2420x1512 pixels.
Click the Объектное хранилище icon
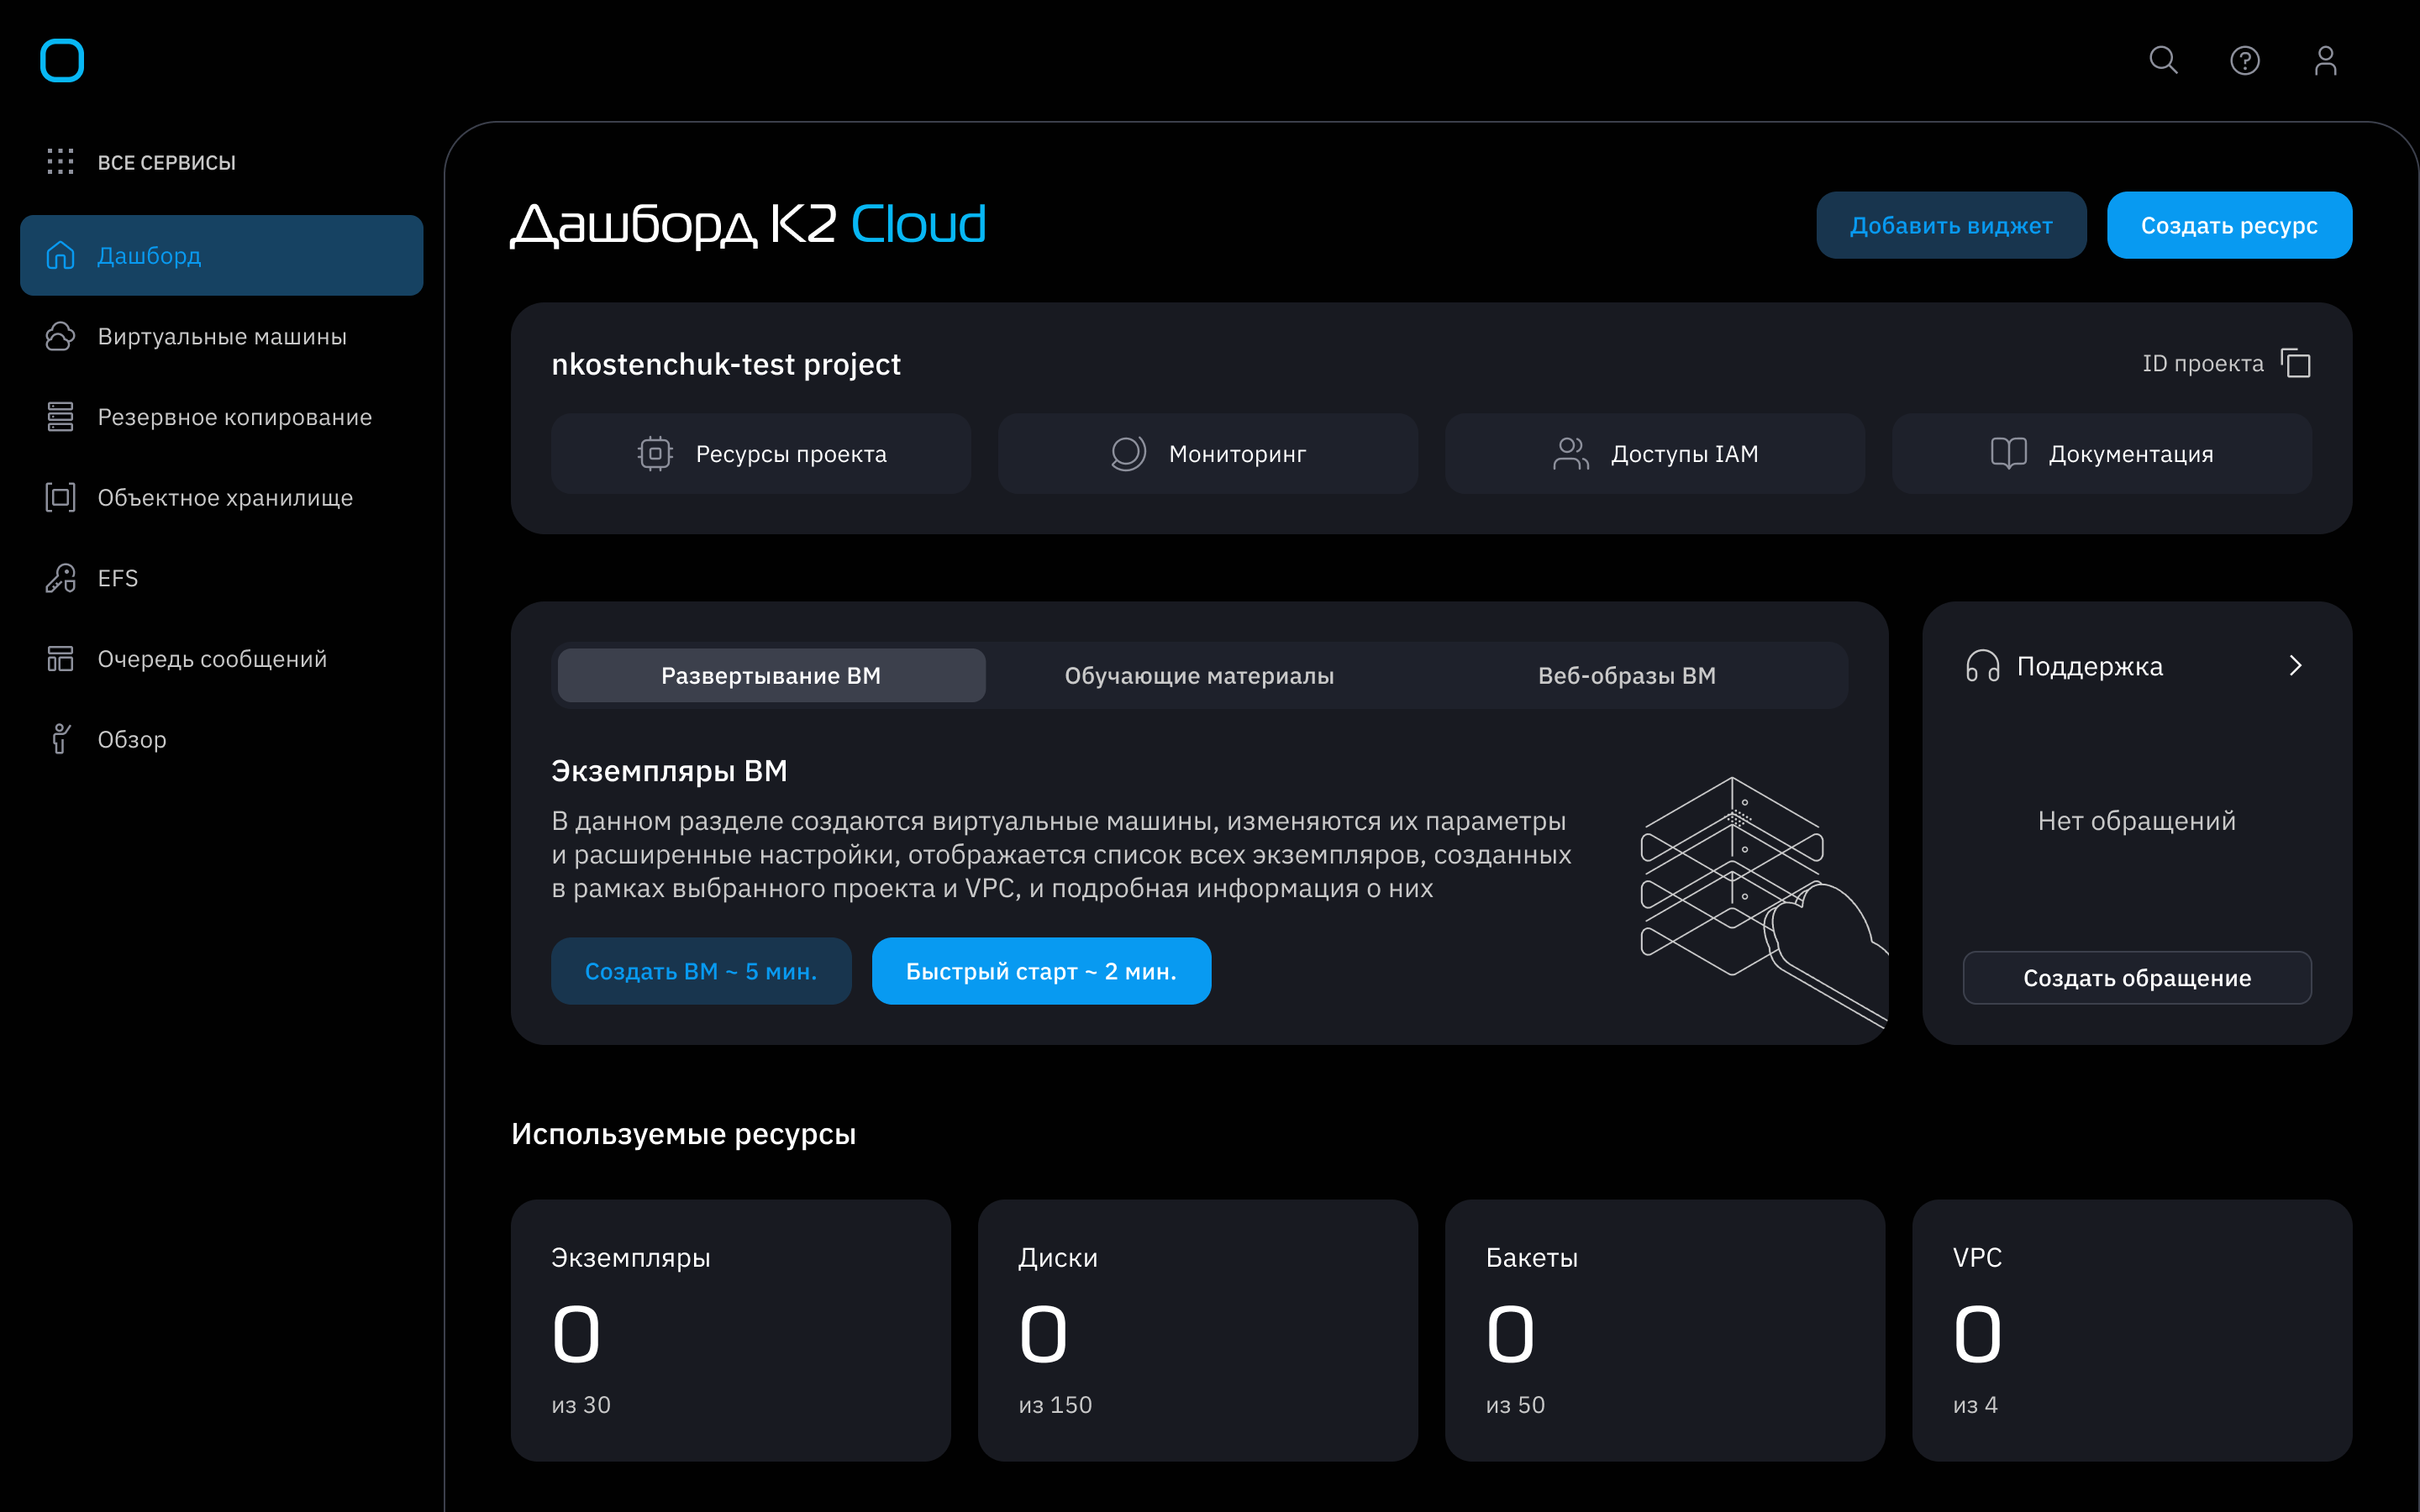pyautogui.click(x=60, y=497)
